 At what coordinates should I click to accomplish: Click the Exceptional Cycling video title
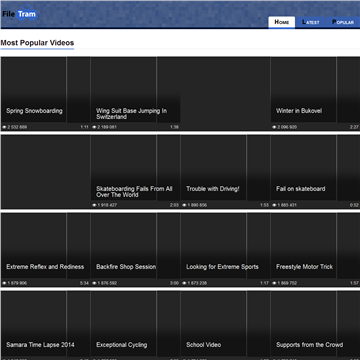pyautogui.click(x=122, y=345)
